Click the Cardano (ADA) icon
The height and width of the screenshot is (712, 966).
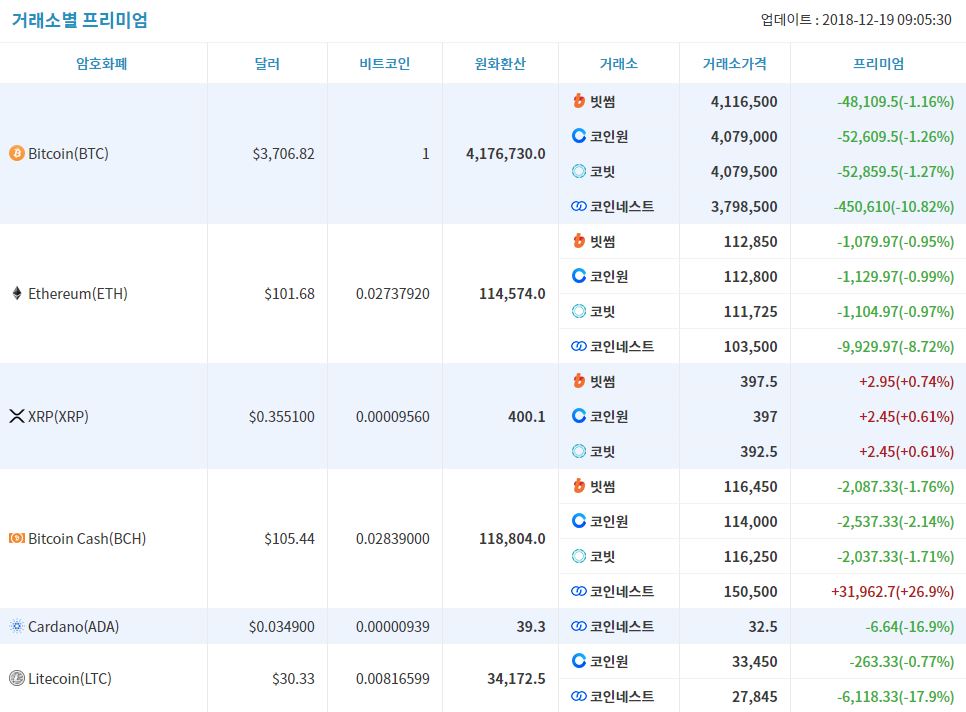click(17, 626)
